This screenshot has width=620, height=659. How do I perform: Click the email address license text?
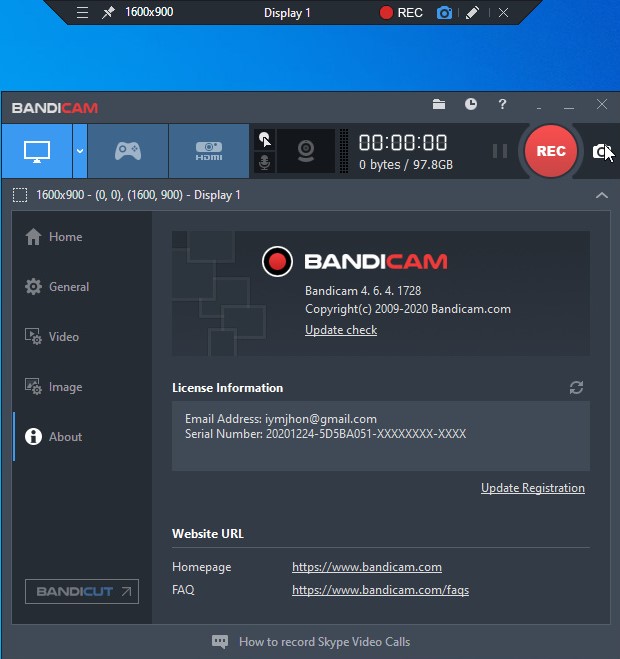(x=281, y=419)
